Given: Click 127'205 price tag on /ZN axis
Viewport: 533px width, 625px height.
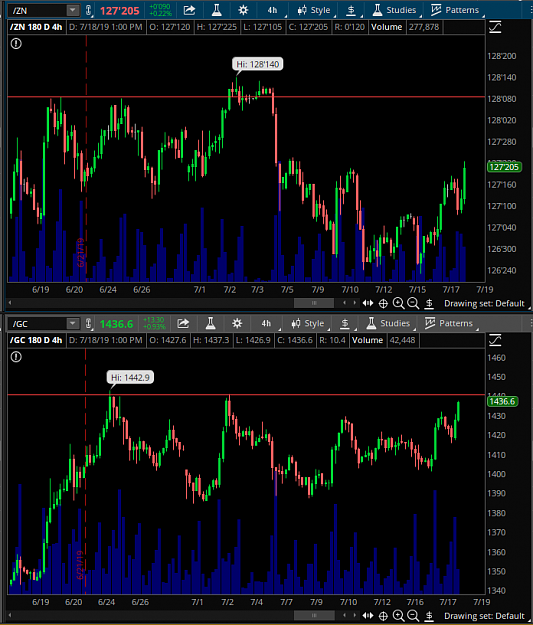Looking at the screenshot, I should [x=504, y=167].
